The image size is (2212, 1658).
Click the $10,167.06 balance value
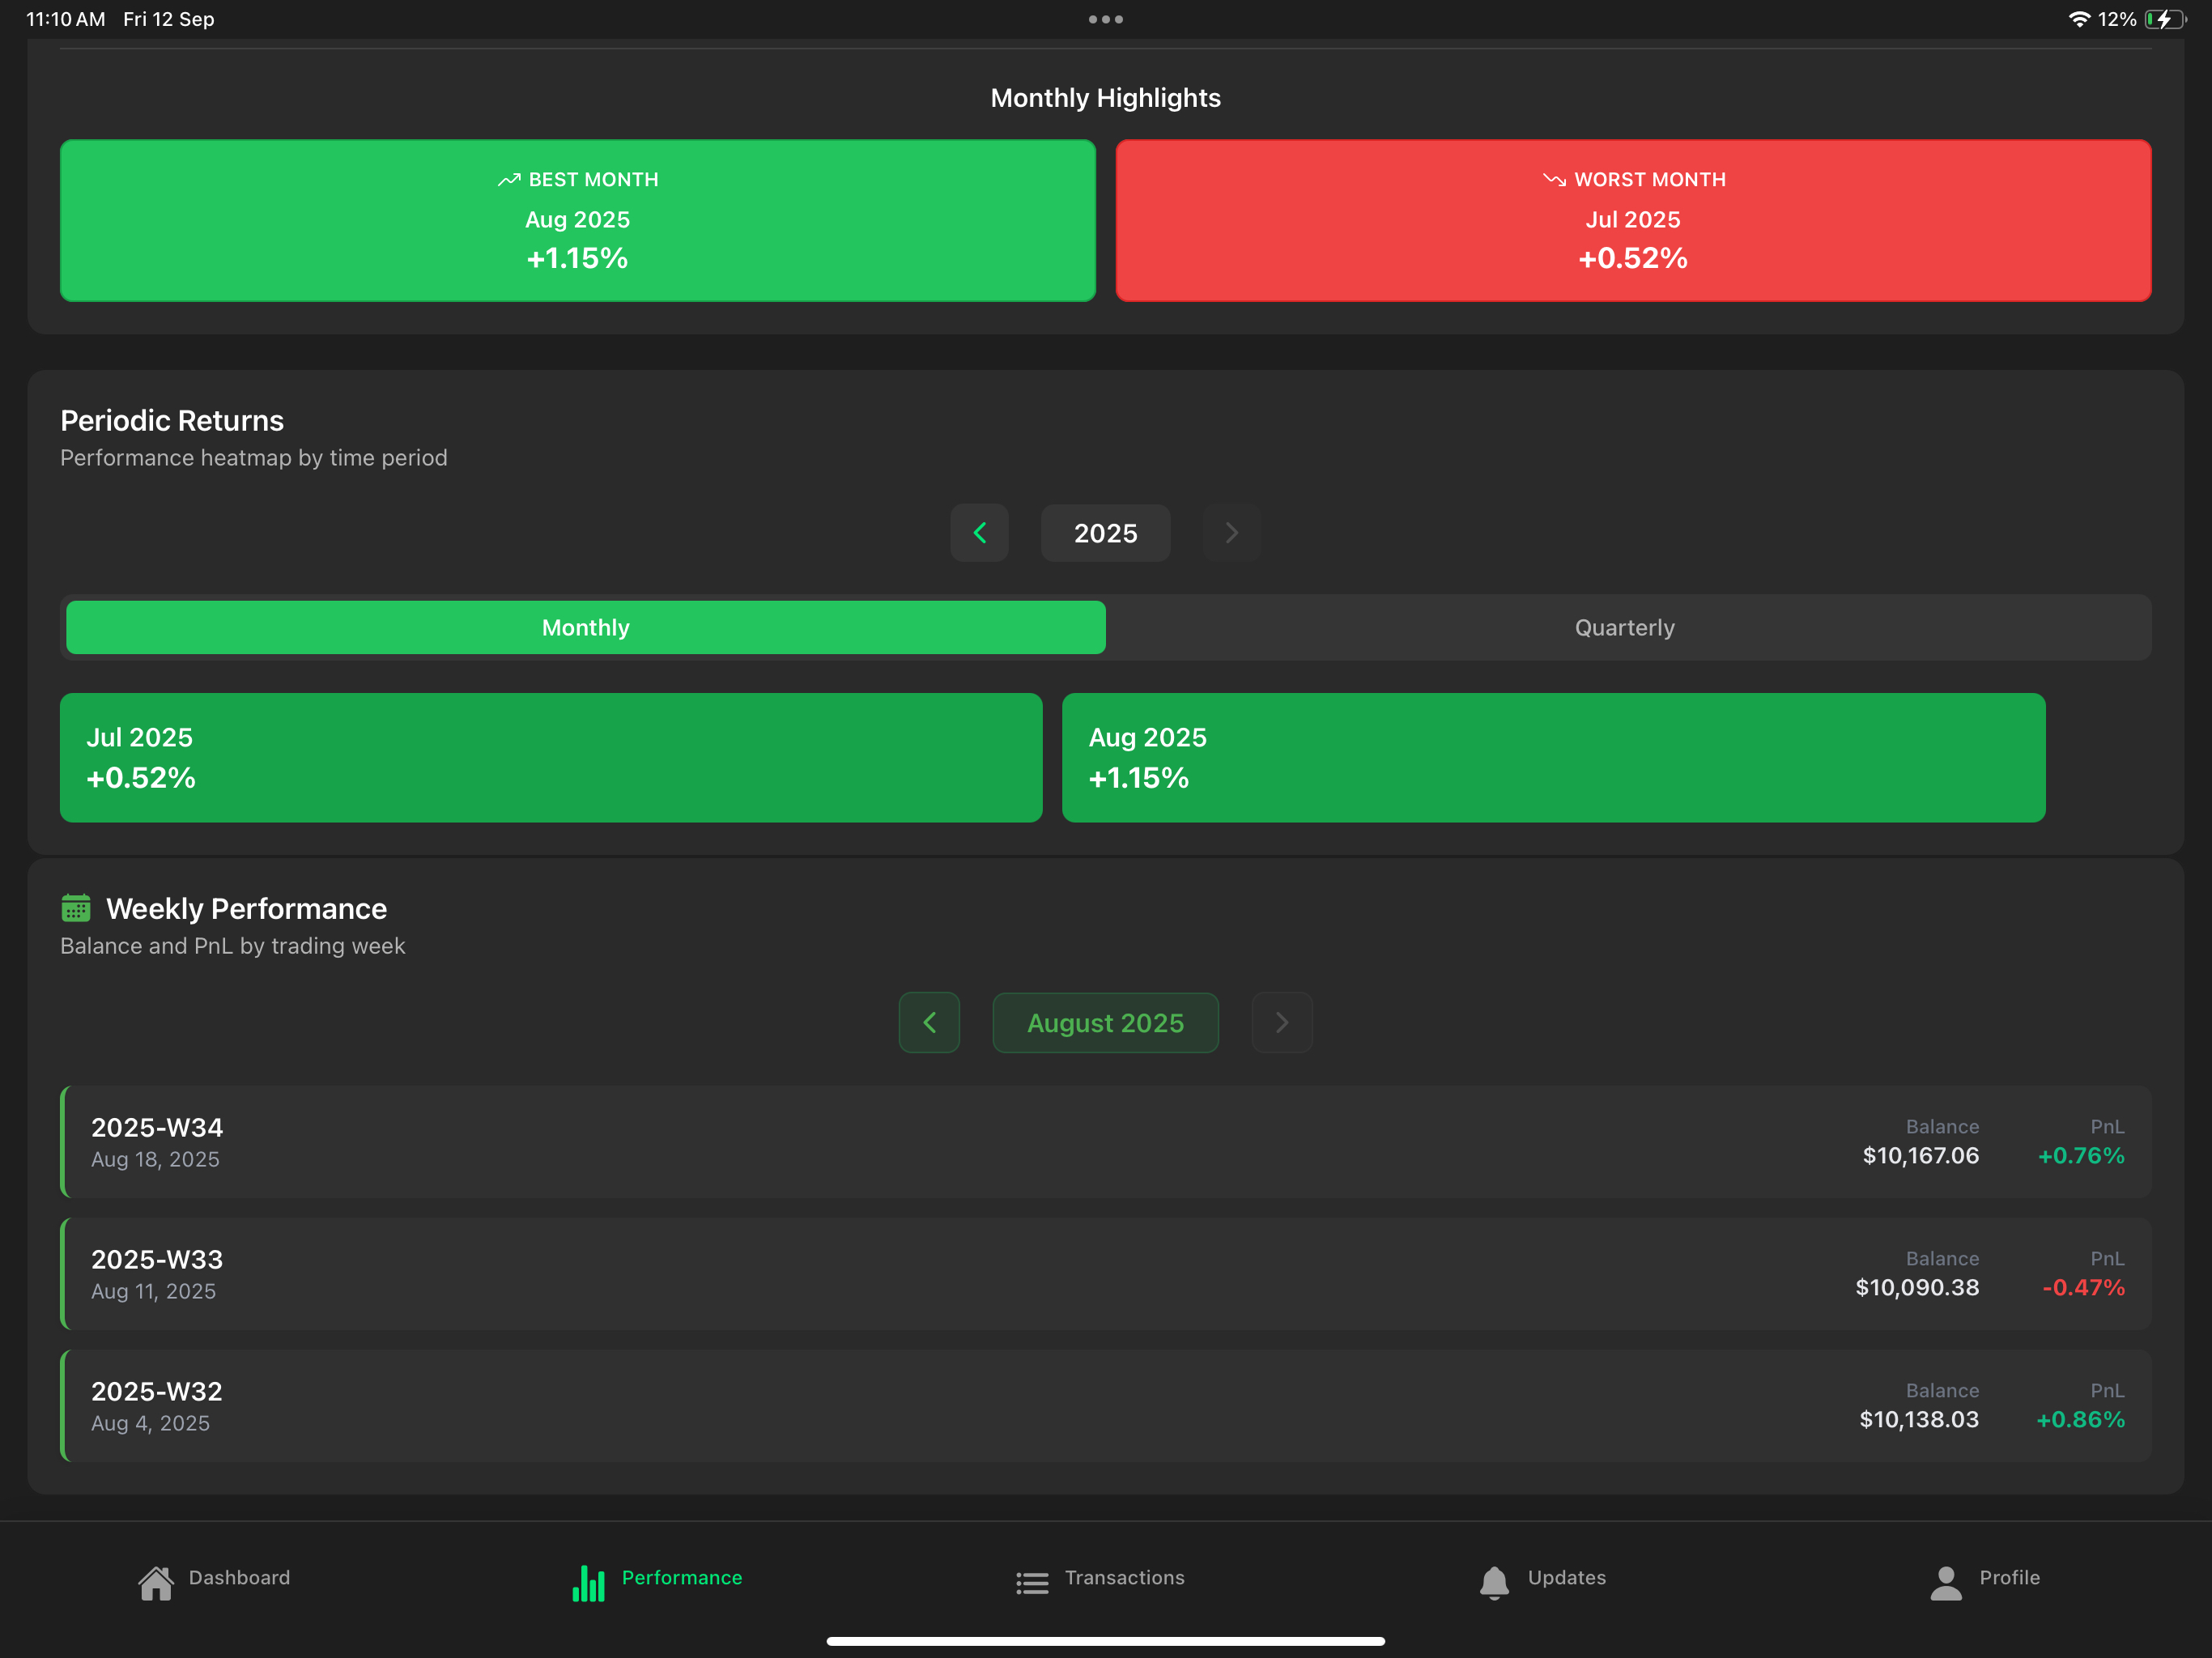(x=1921, y=1156)
